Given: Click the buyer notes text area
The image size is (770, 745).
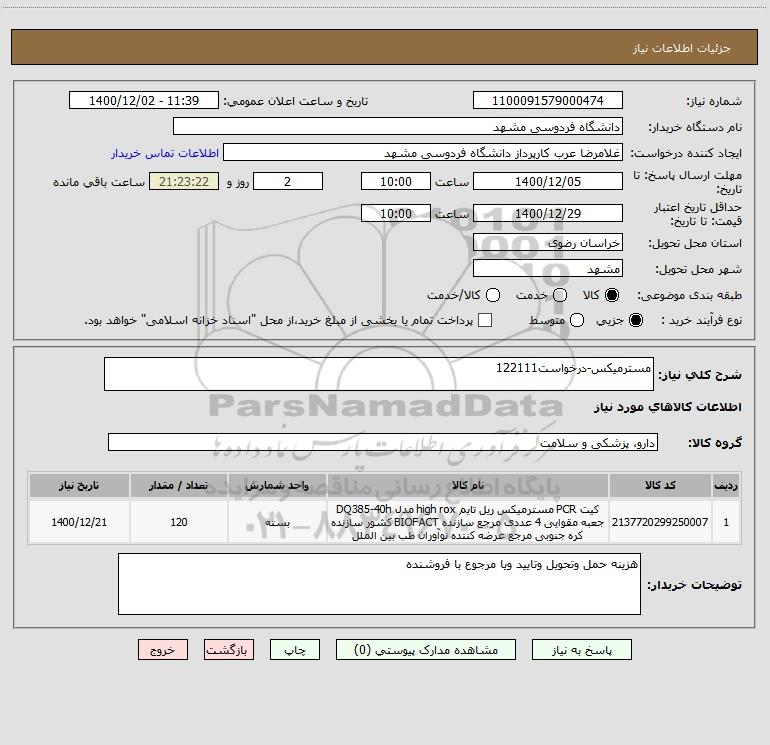Looking at the screenshot, I should (x=379, y=584).
